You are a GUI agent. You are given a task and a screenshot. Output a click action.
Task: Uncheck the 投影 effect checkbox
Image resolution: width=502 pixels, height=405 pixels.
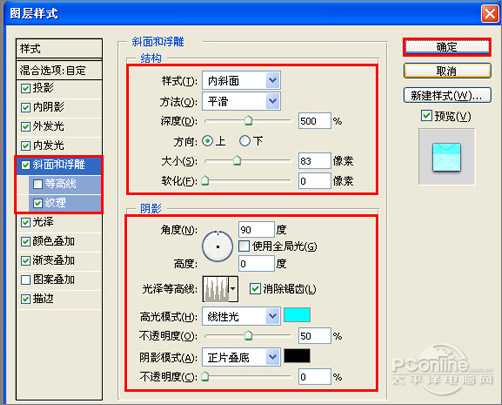pyautogui.click(x=26, y=88)
